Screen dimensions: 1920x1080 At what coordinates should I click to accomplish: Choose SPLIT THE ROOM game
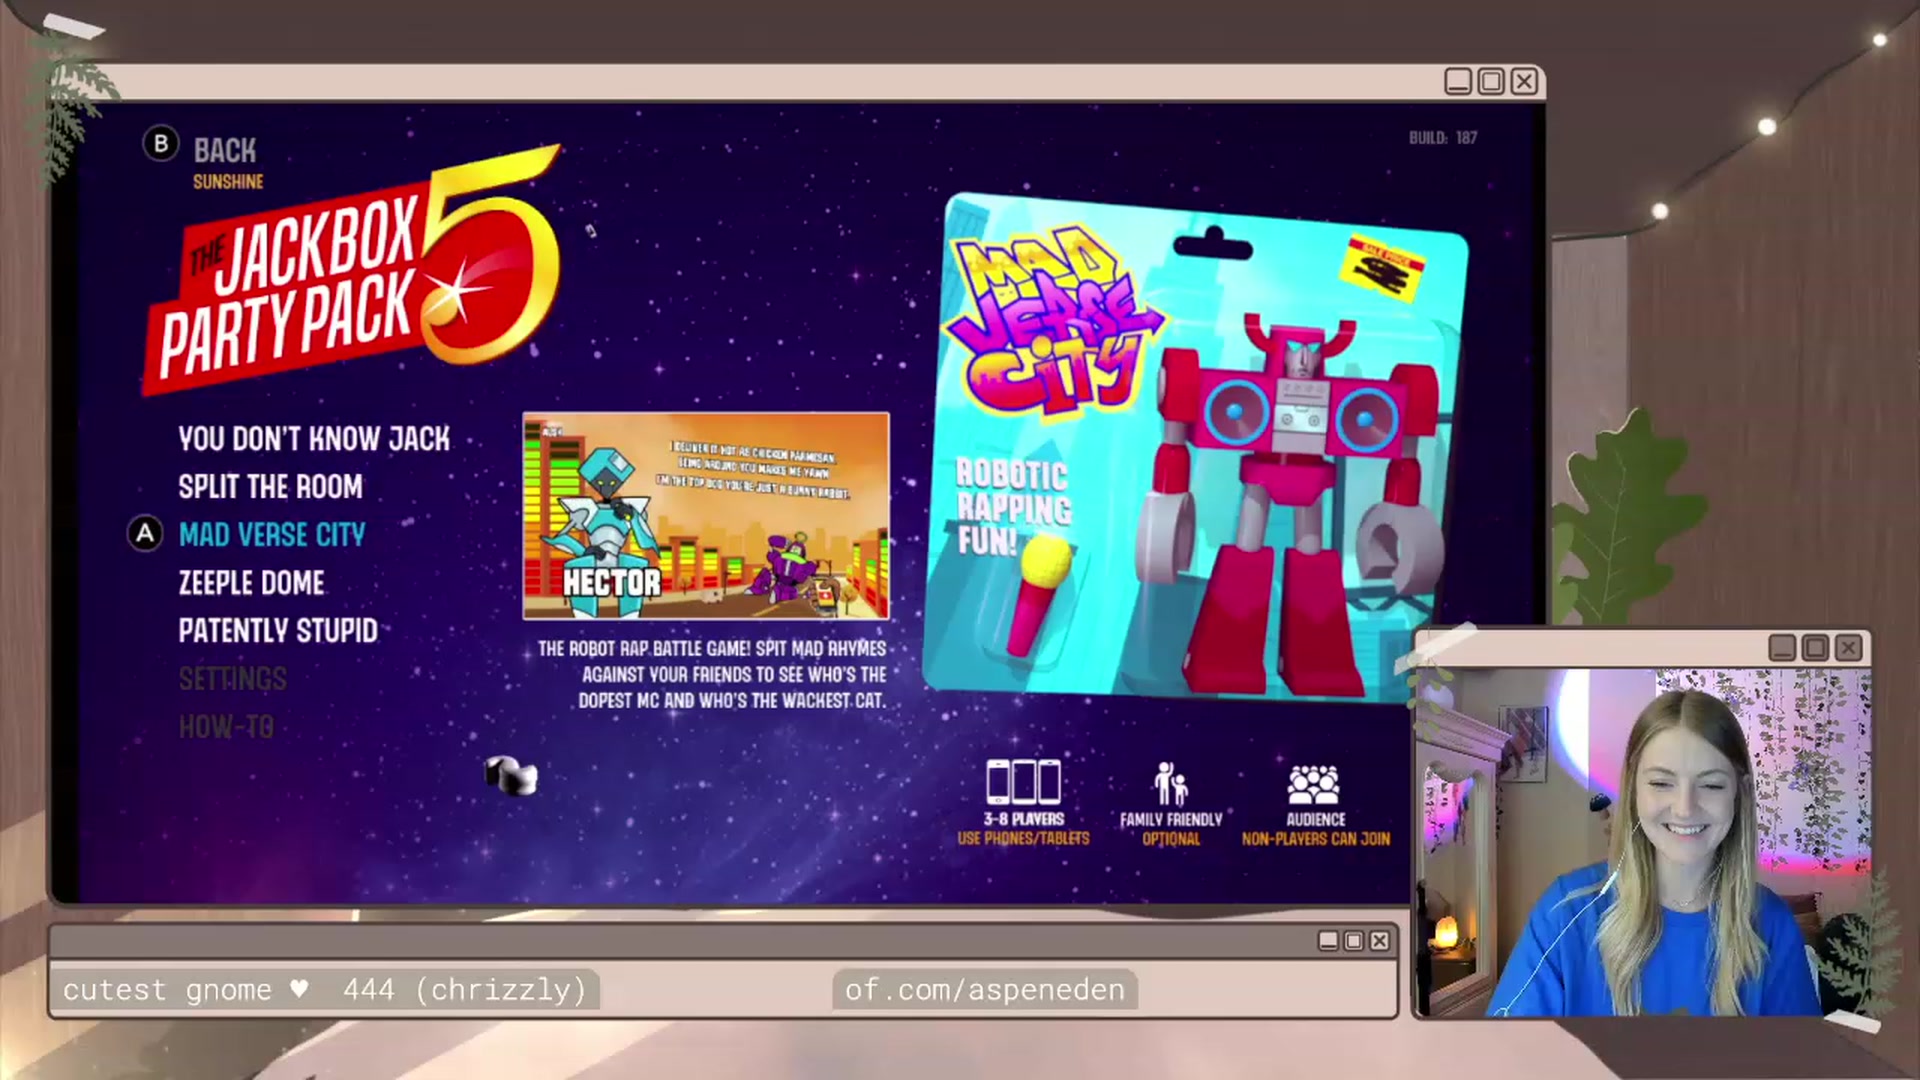click(270, 487)
